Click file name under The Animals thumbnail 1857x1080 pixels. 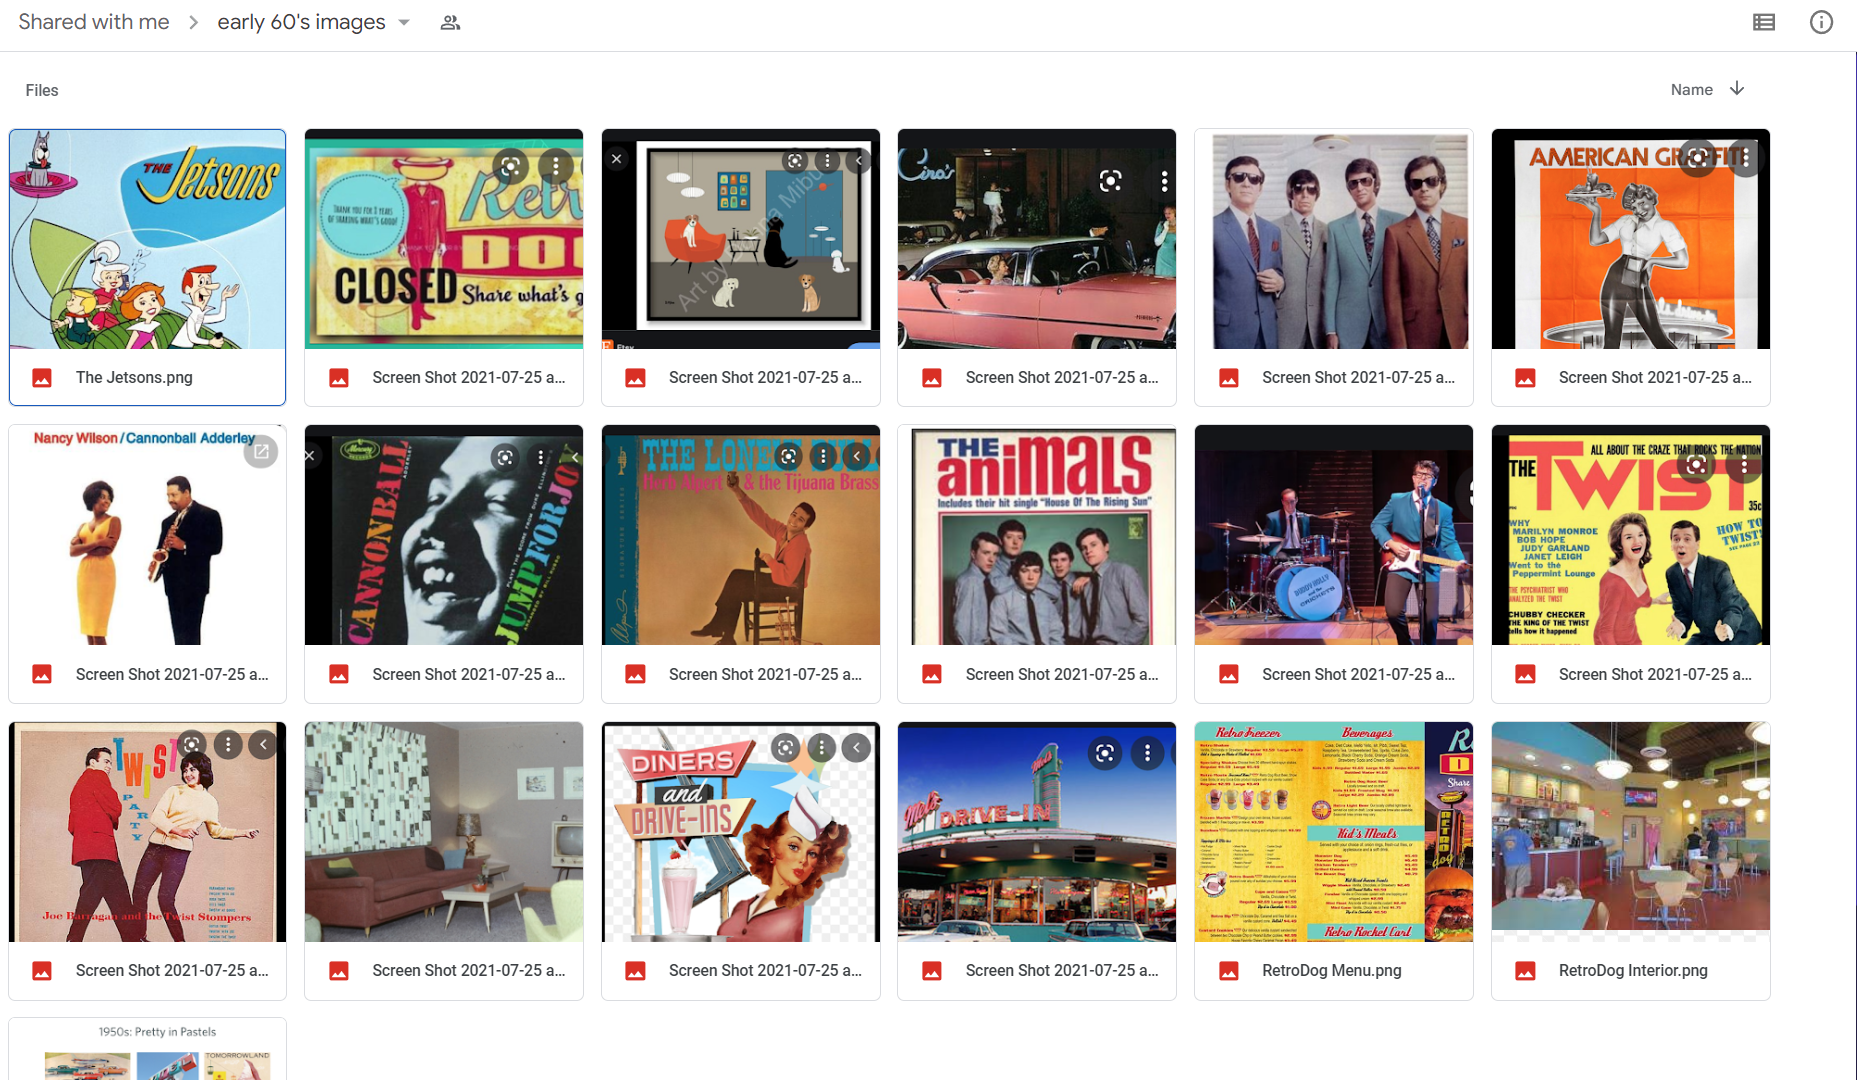pyautogui.click(x=1061, y=674)
